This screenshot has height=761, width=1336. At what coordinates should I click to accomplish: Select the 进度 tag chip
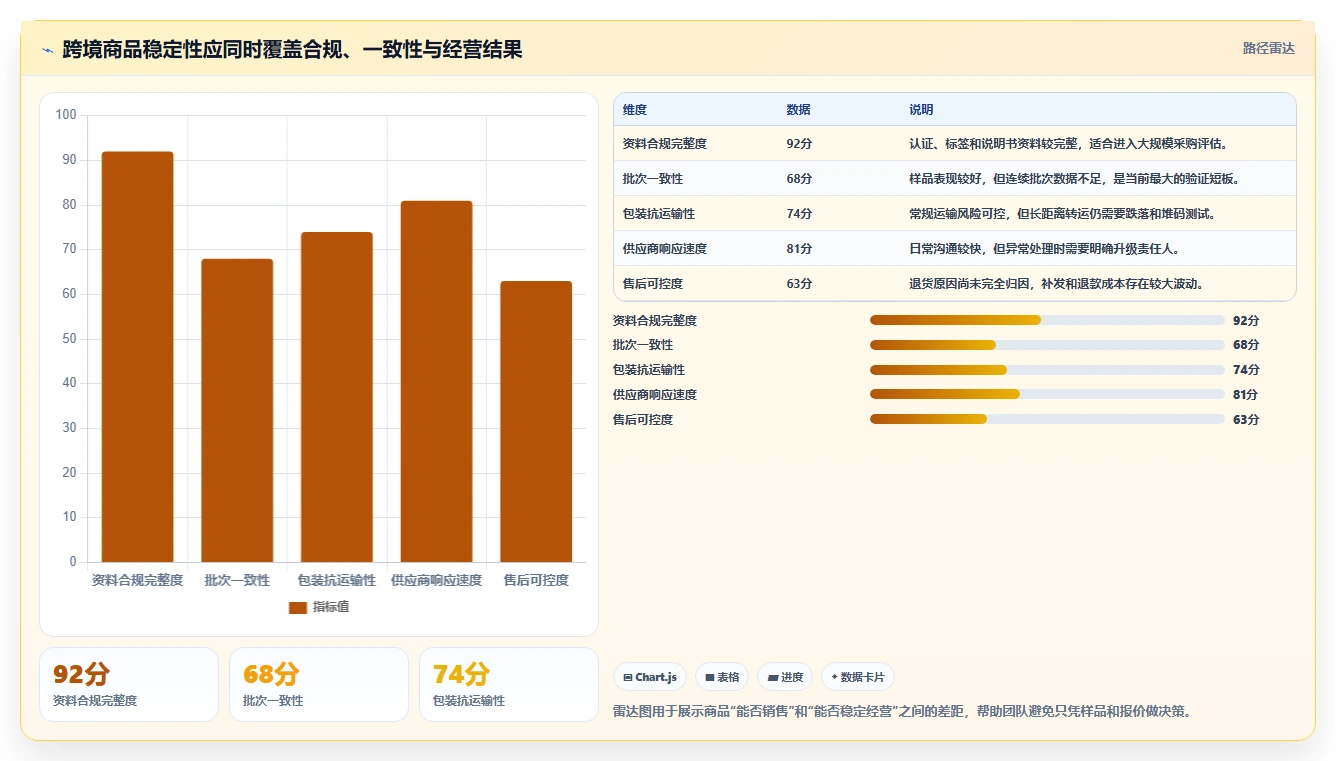785,677
